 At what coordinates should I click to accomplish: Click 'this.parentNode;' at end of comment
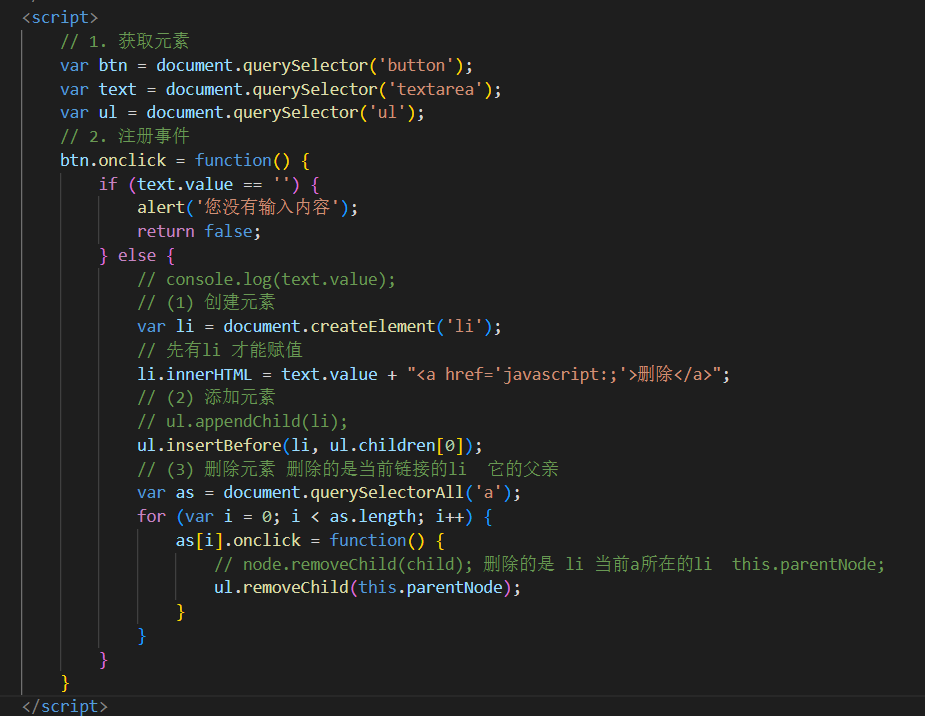tap(808, 564)
